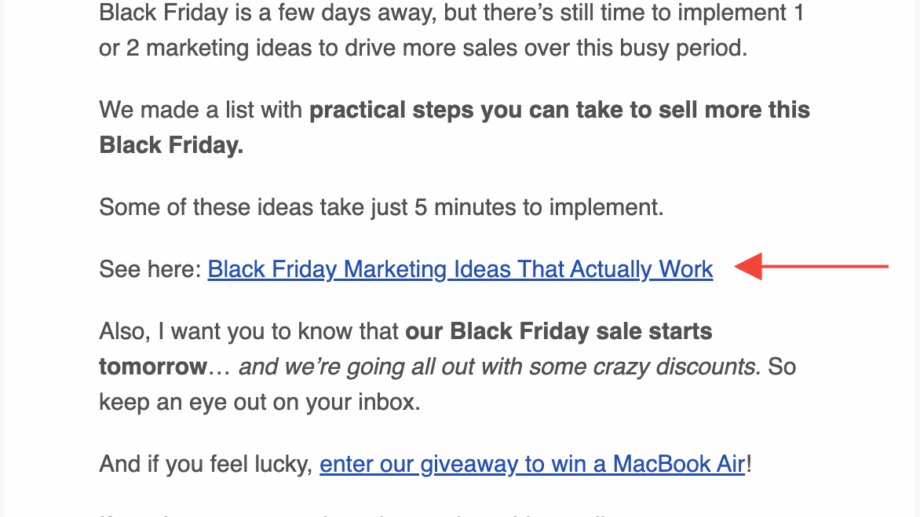Click the bold "Black Friday." ending the second paragraph
Viewport: 920px width, 517px height.
point(171,145)
